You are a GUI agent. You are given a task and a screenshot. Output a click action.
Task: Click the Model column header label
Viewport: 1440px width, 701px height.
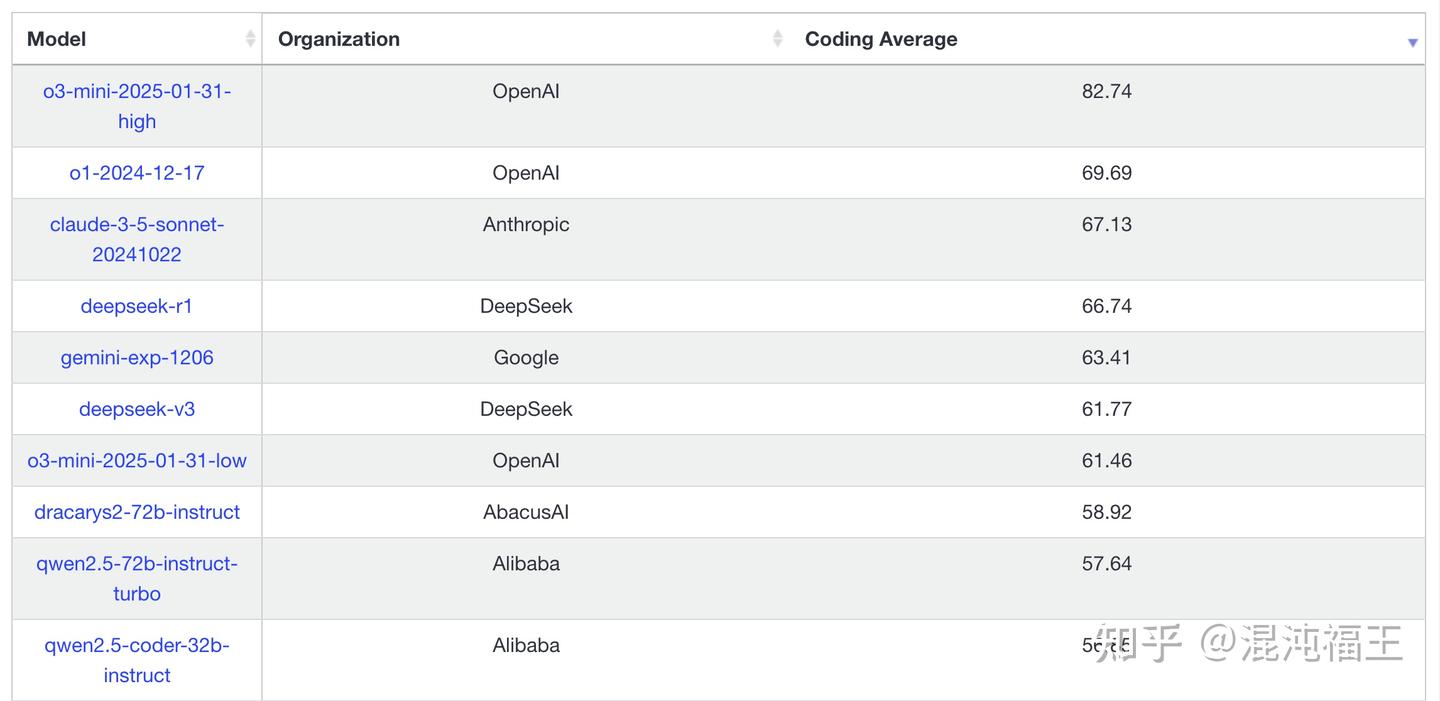tap(57, 39)
